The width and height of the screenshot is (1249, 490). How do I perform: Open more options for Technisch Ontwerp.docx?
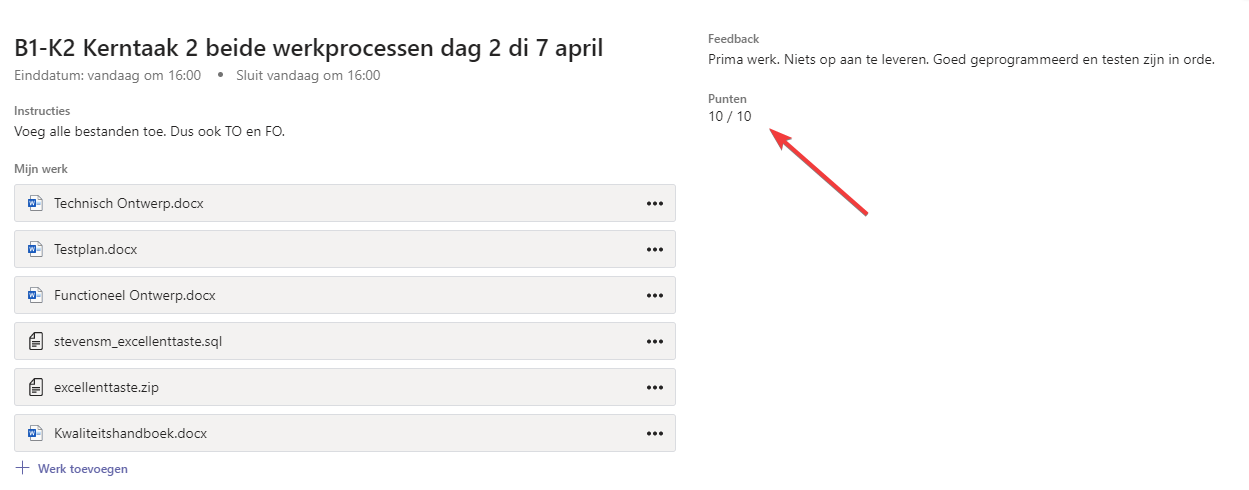coord(655,203)
